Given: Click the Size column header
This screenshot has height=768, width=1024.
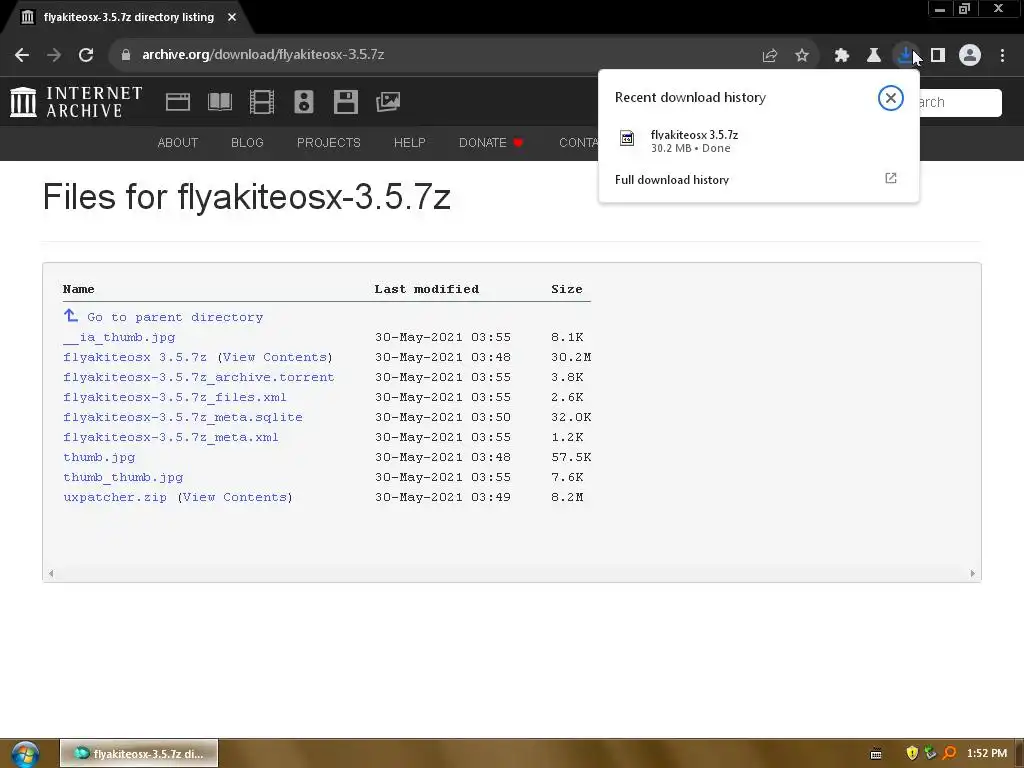Looking at the screenshot, I should pos(567,289).
